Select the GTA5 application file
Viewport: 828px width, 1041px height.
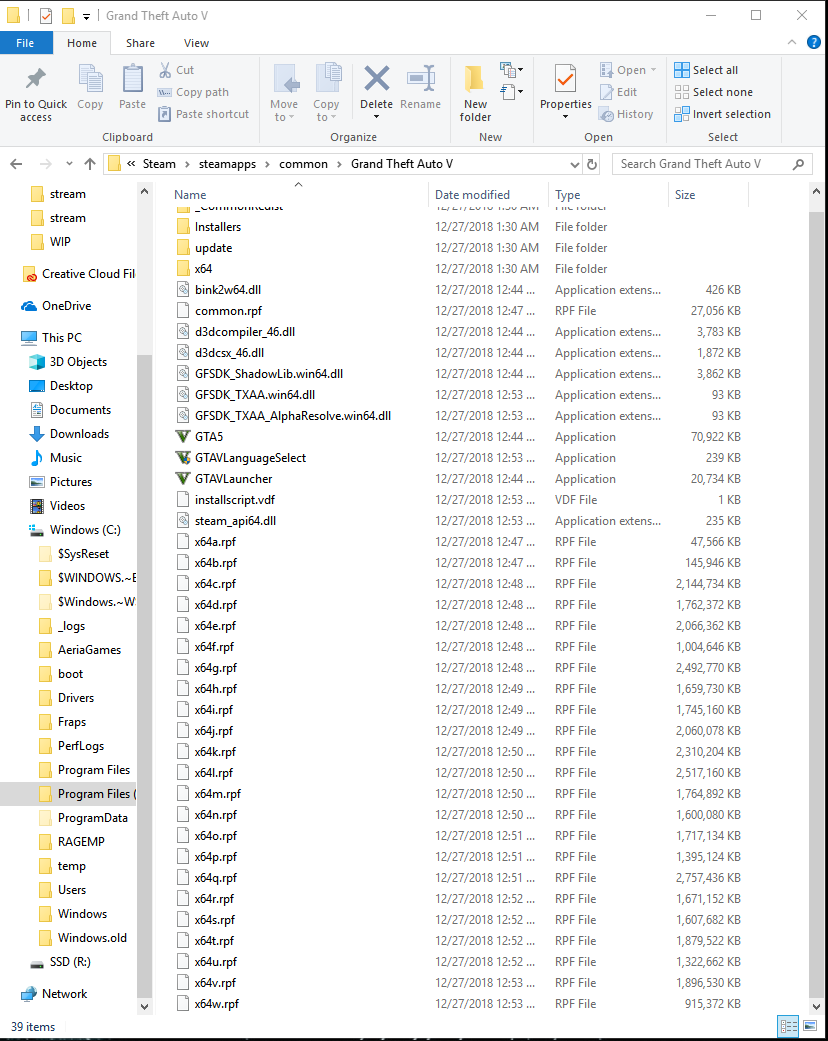pos(208,437)
